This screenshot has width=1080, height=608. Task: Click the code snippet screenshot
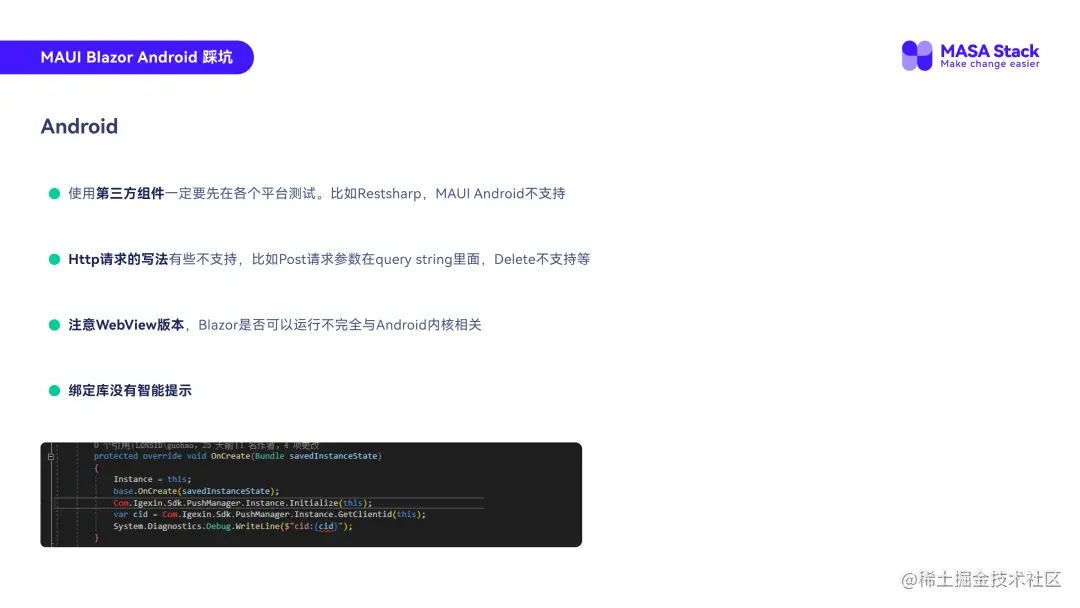(310, 494)
